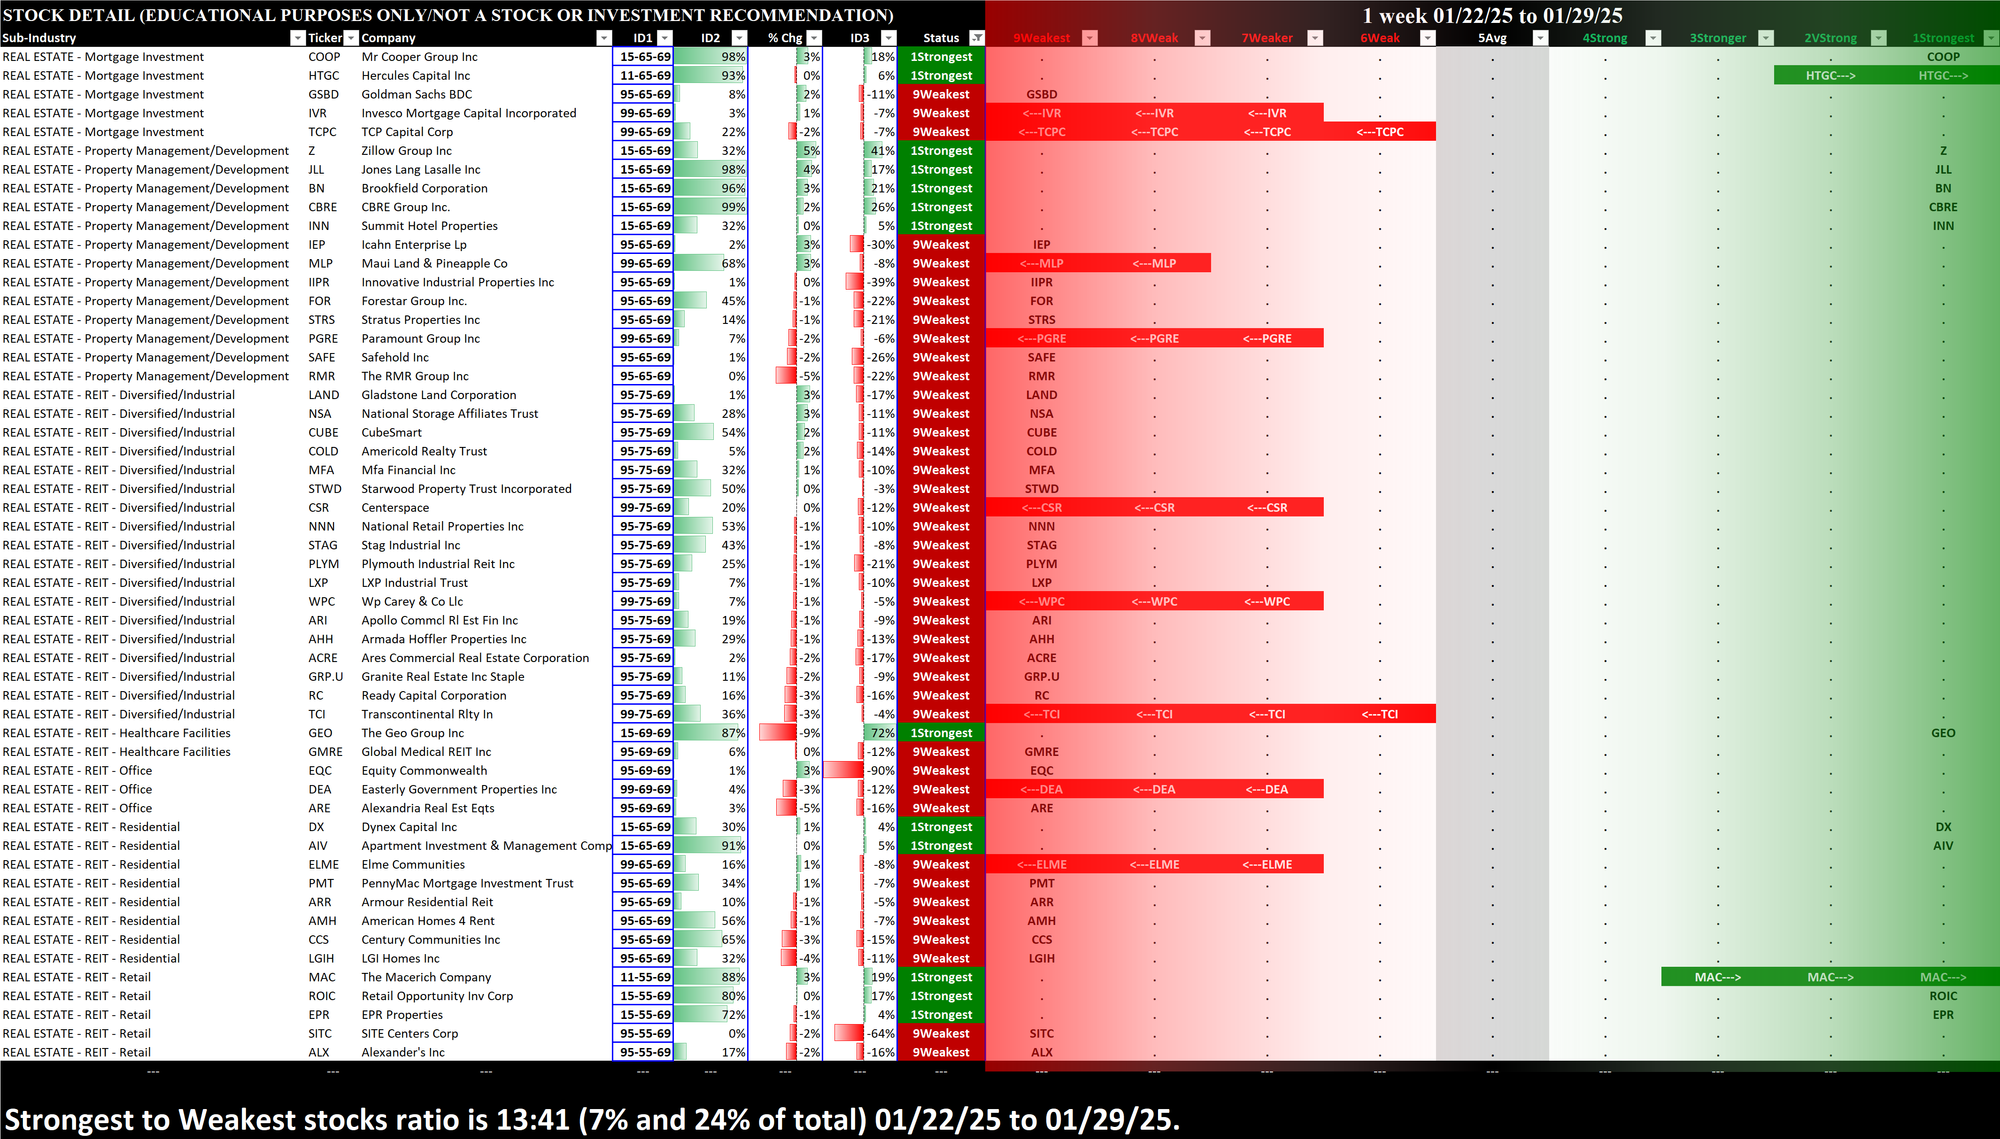Open the 2VStrong filter dropdown
Image resolution: width=2000 pixels, height=1139 pixels.
(1879, 38)
